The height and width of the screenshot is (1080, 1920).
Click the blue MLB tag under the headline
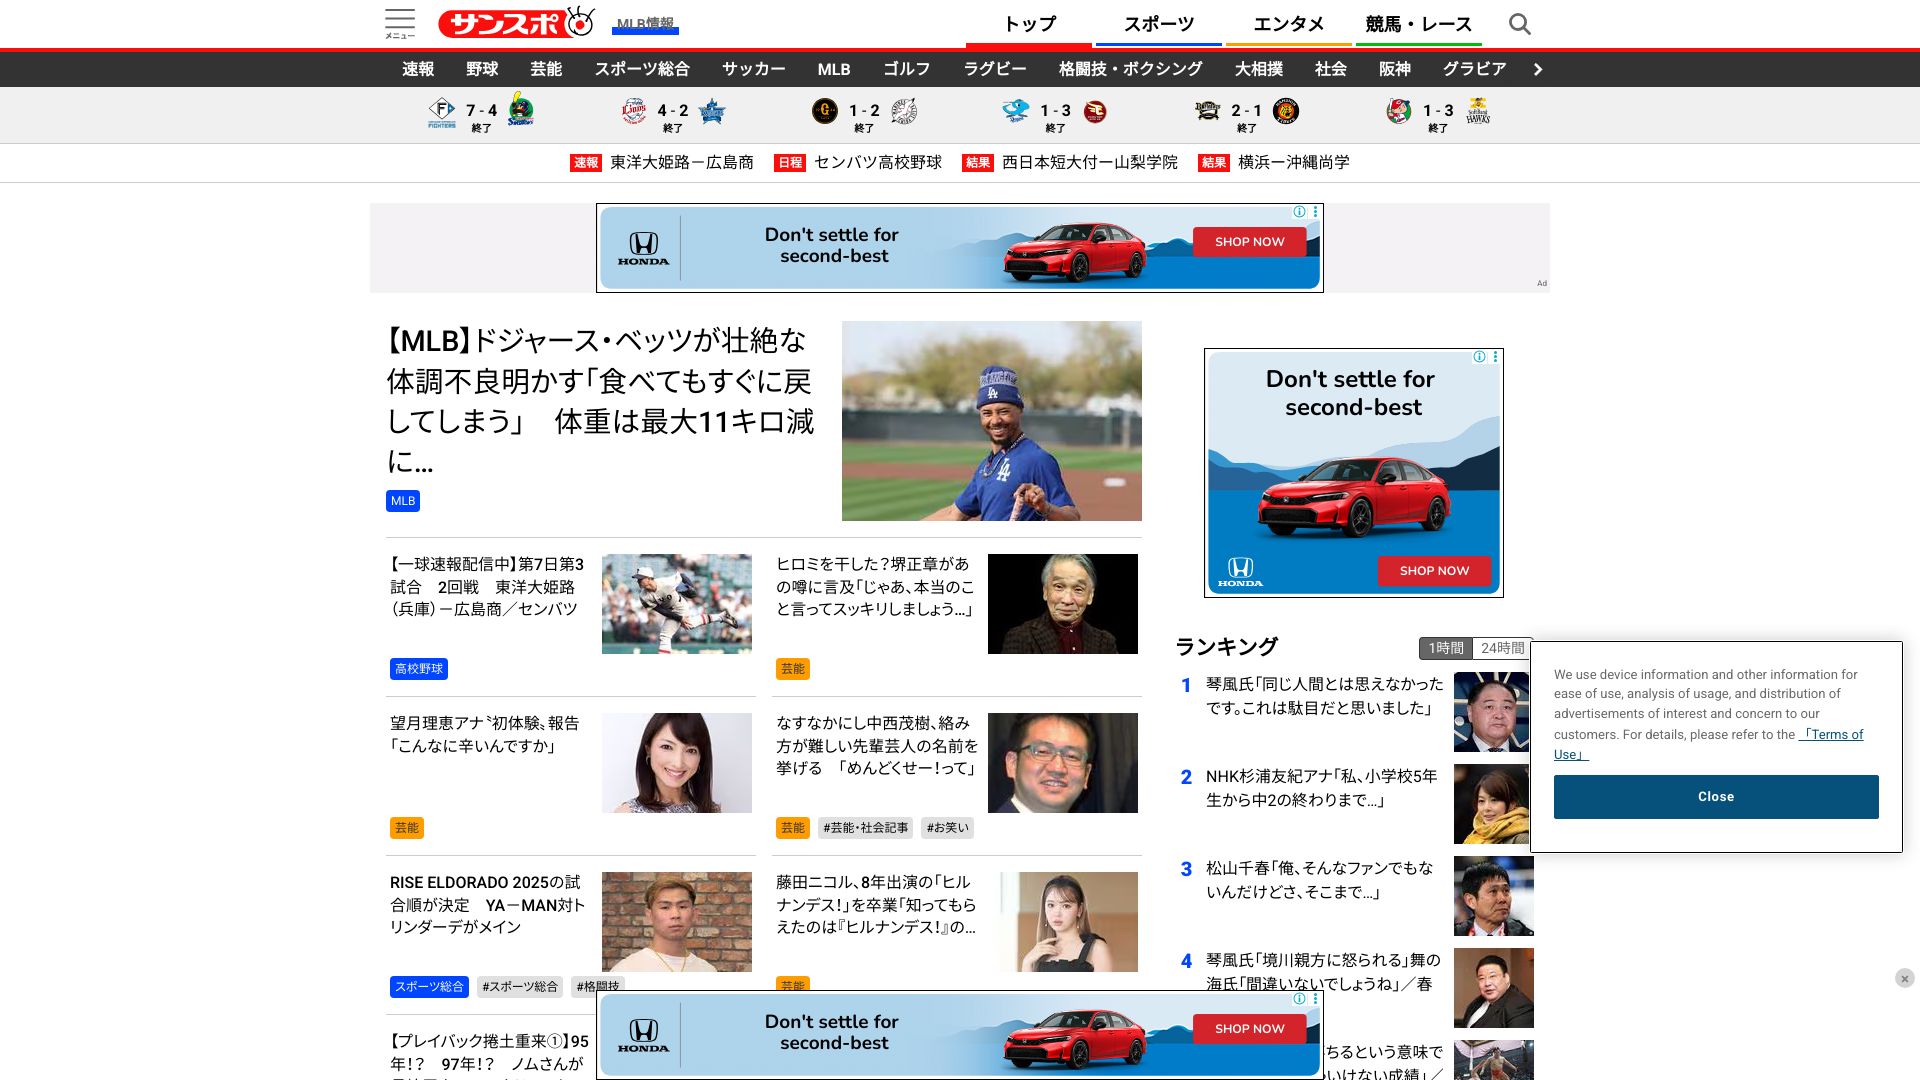[403, 501]
